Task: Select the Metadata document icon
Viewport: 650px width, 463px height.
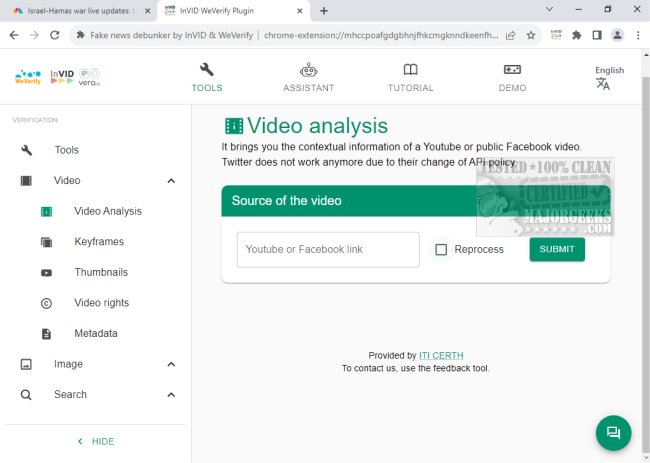Action: click(46, 334)
